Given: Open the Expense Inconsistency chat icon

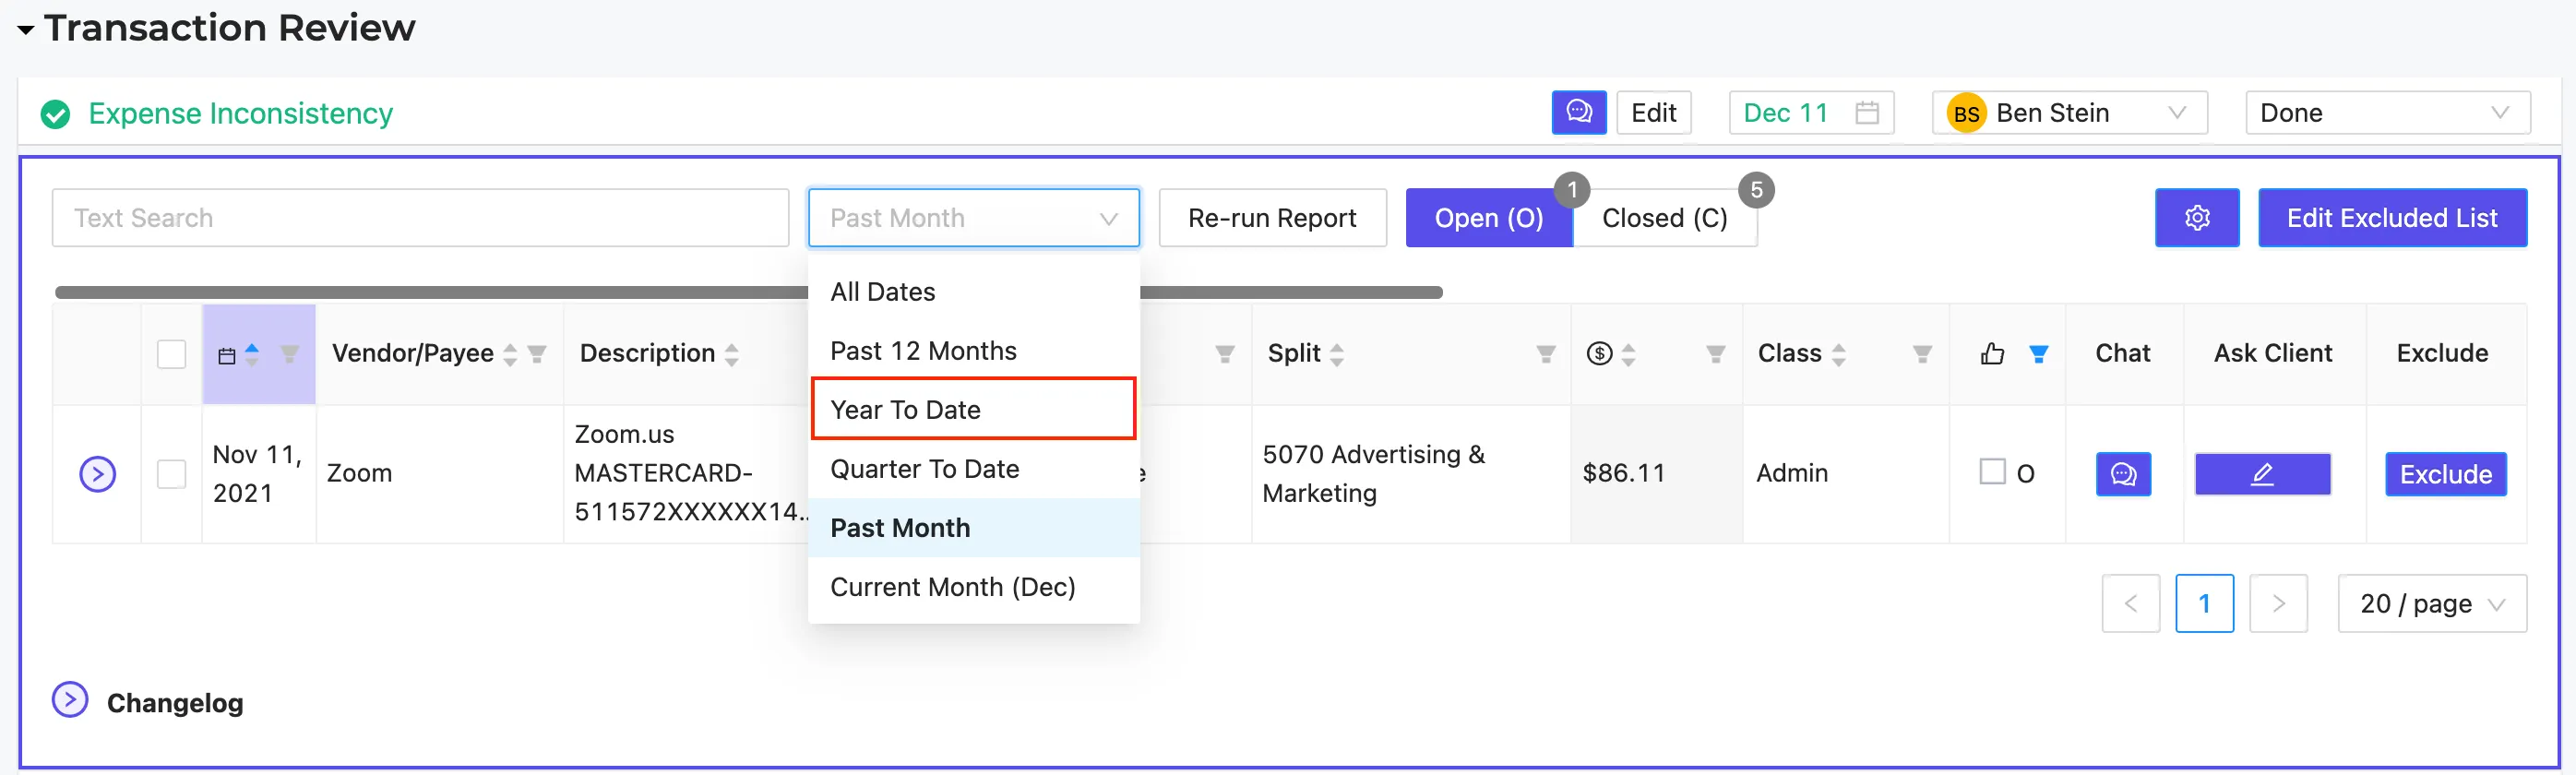Looking at the screenshot, I should coord(1578,112).
